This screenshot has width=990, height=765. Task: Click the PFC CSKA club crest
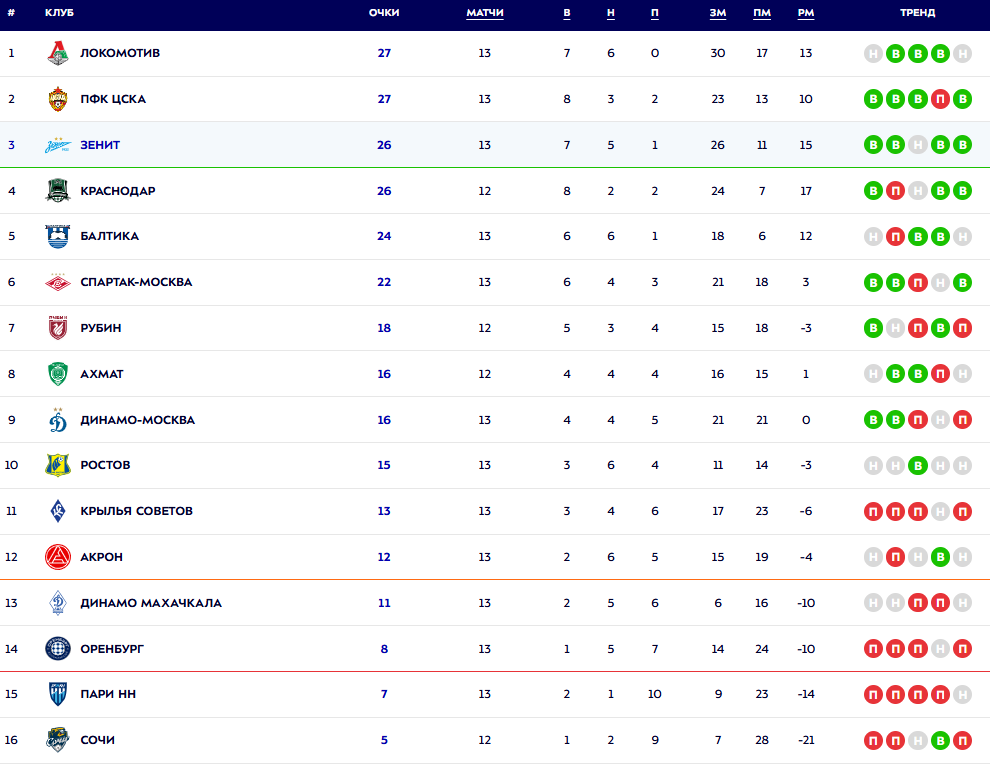click(58, 99)
